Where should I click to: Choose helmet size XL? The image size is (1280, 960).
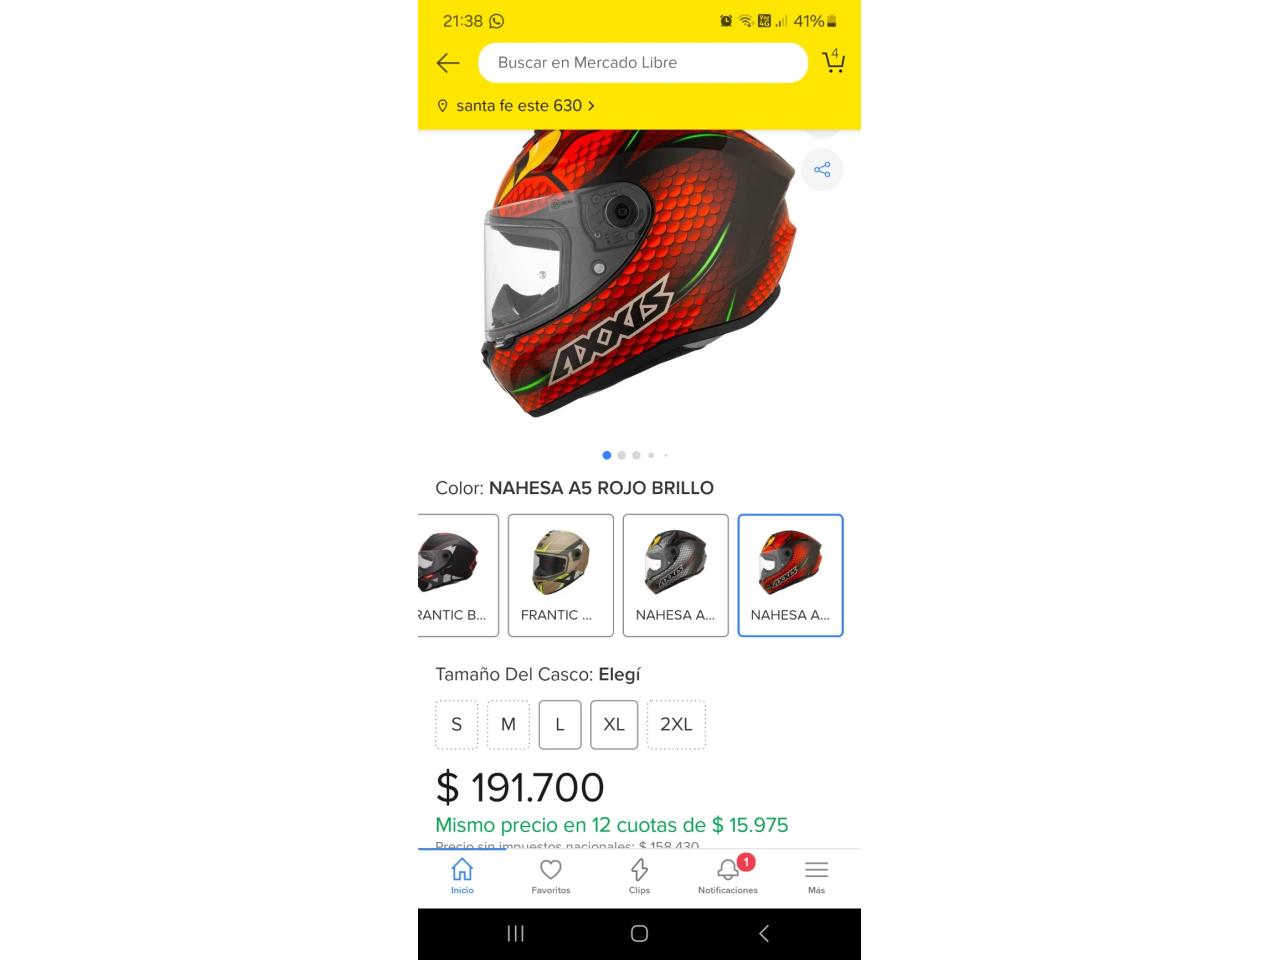click(614, 725)
